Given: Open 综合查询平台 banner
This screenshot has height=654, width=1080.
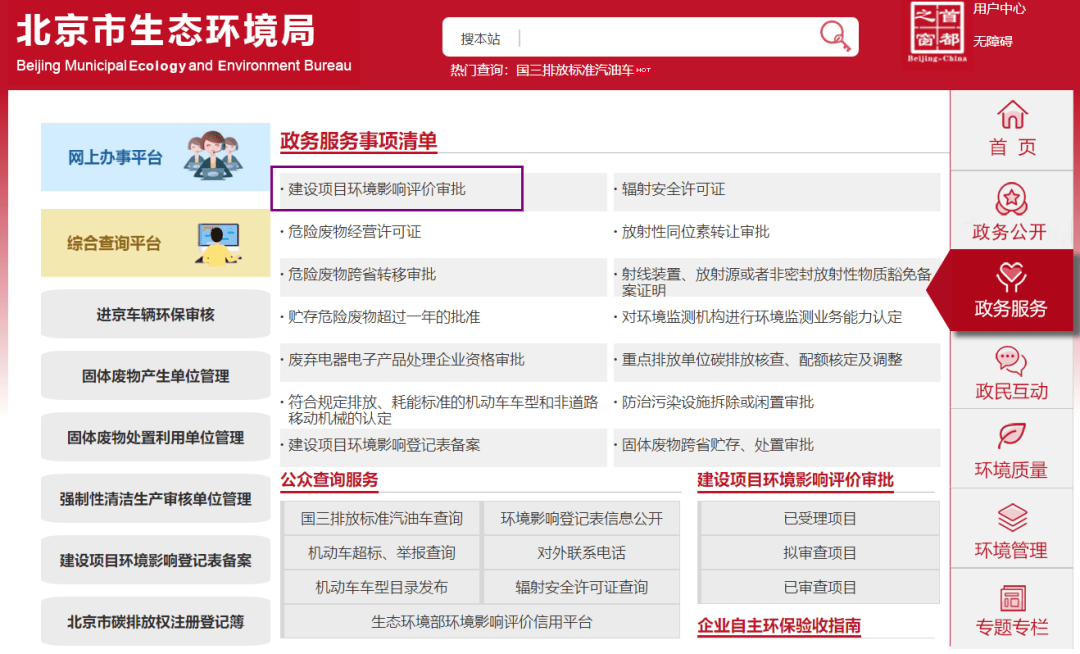Looking at the screenshot, I should pos(155,243).
